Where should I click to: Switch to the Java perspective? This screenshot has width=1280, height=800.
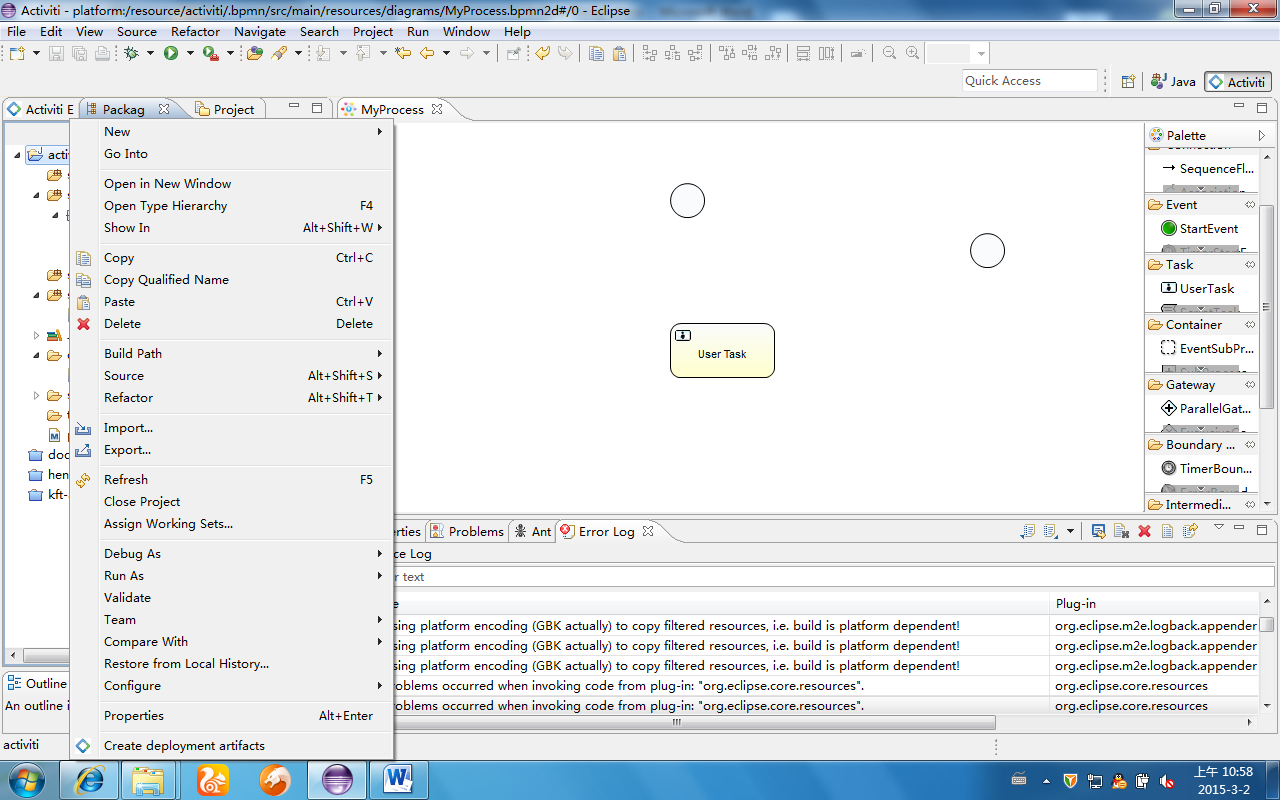[1173, 82]
